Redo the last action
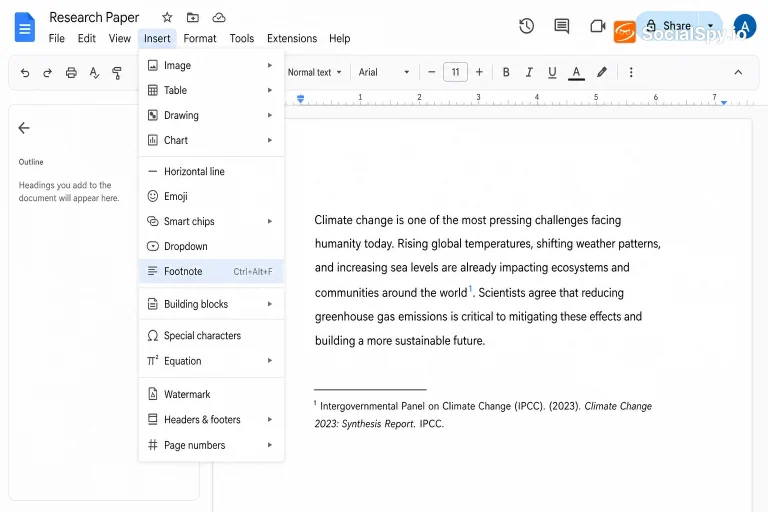Image resolution: width=768 pixels, height=512 pixels. [48, 73]
